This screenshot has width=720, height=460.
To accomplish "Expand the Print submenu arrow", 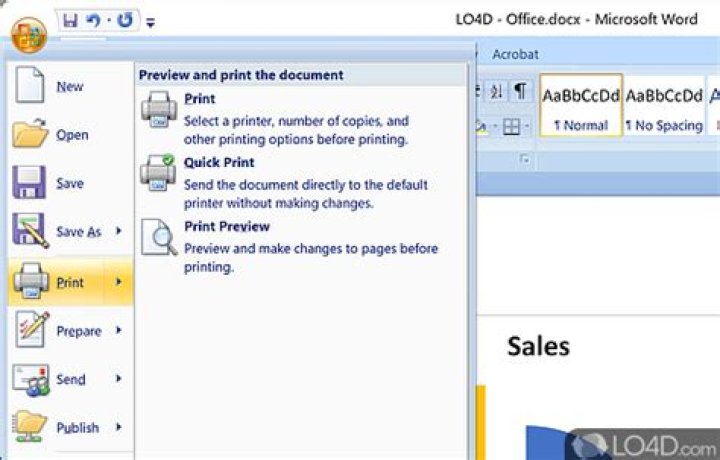I will (119, 281).
